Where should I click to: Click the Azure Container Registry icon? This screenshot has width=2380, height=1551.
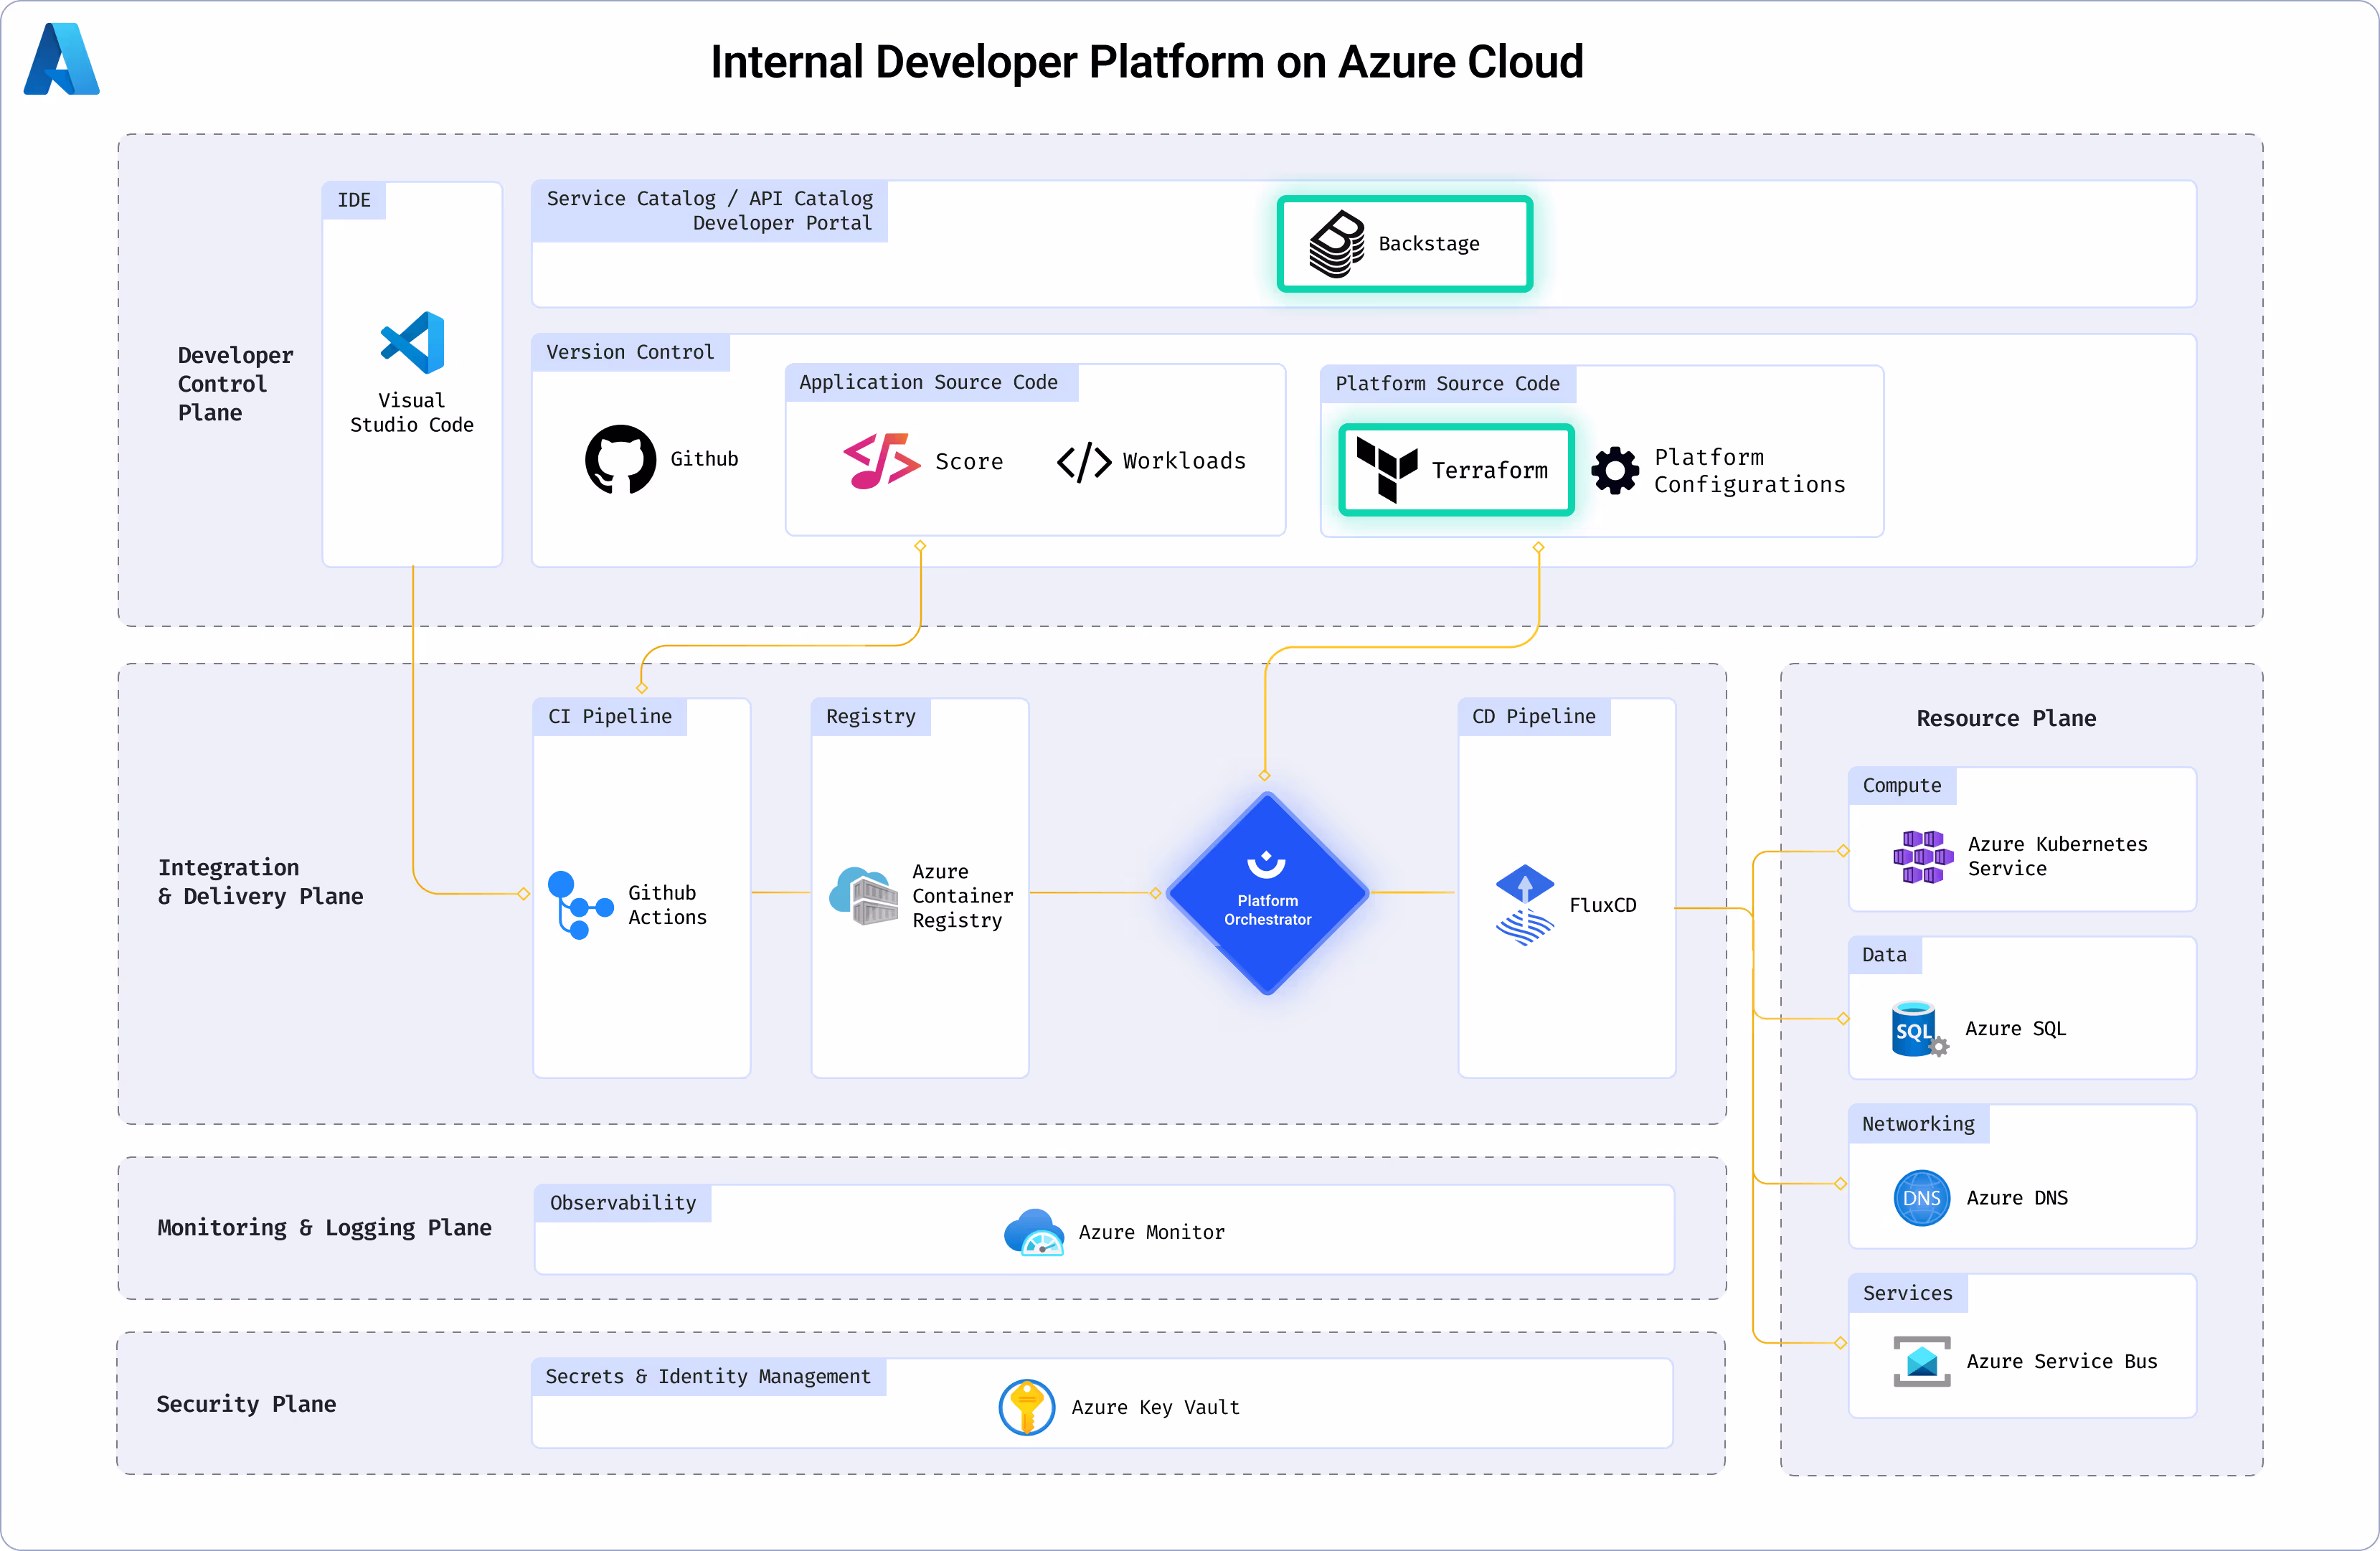click(x=863, y=896)
